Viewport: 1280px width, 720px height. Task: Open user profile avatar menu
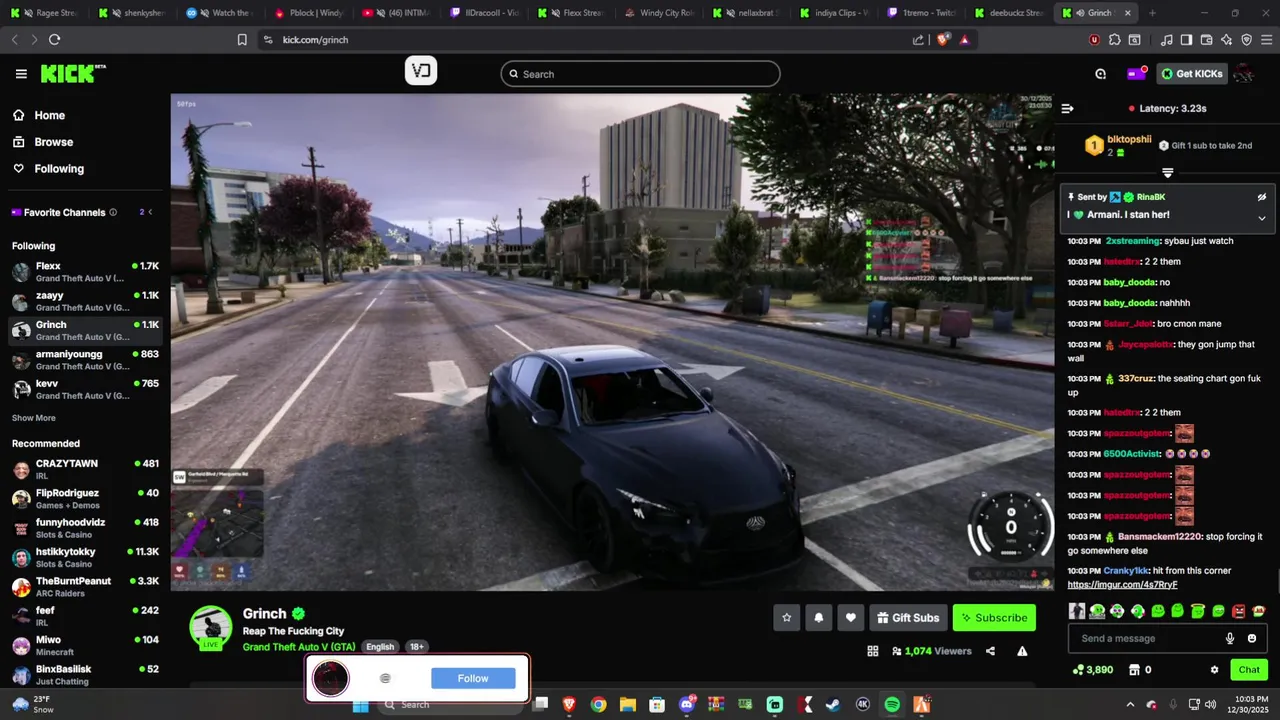[x=1244, y=74]
